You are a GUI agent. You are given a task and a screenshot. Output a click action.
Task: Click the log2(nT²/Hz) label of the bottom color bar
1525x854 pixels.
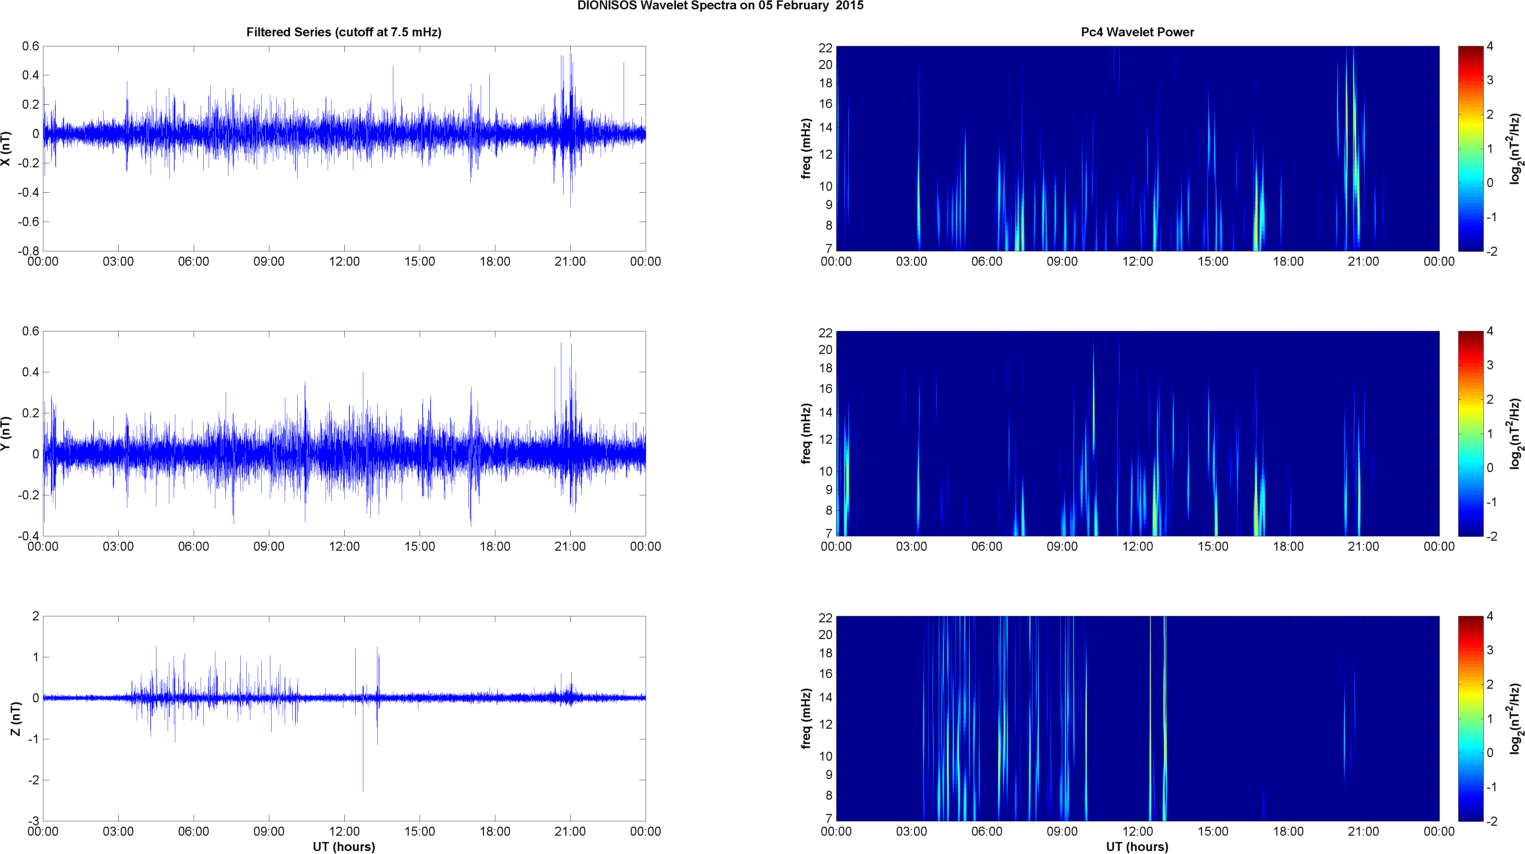click(x=1516, y=718)
